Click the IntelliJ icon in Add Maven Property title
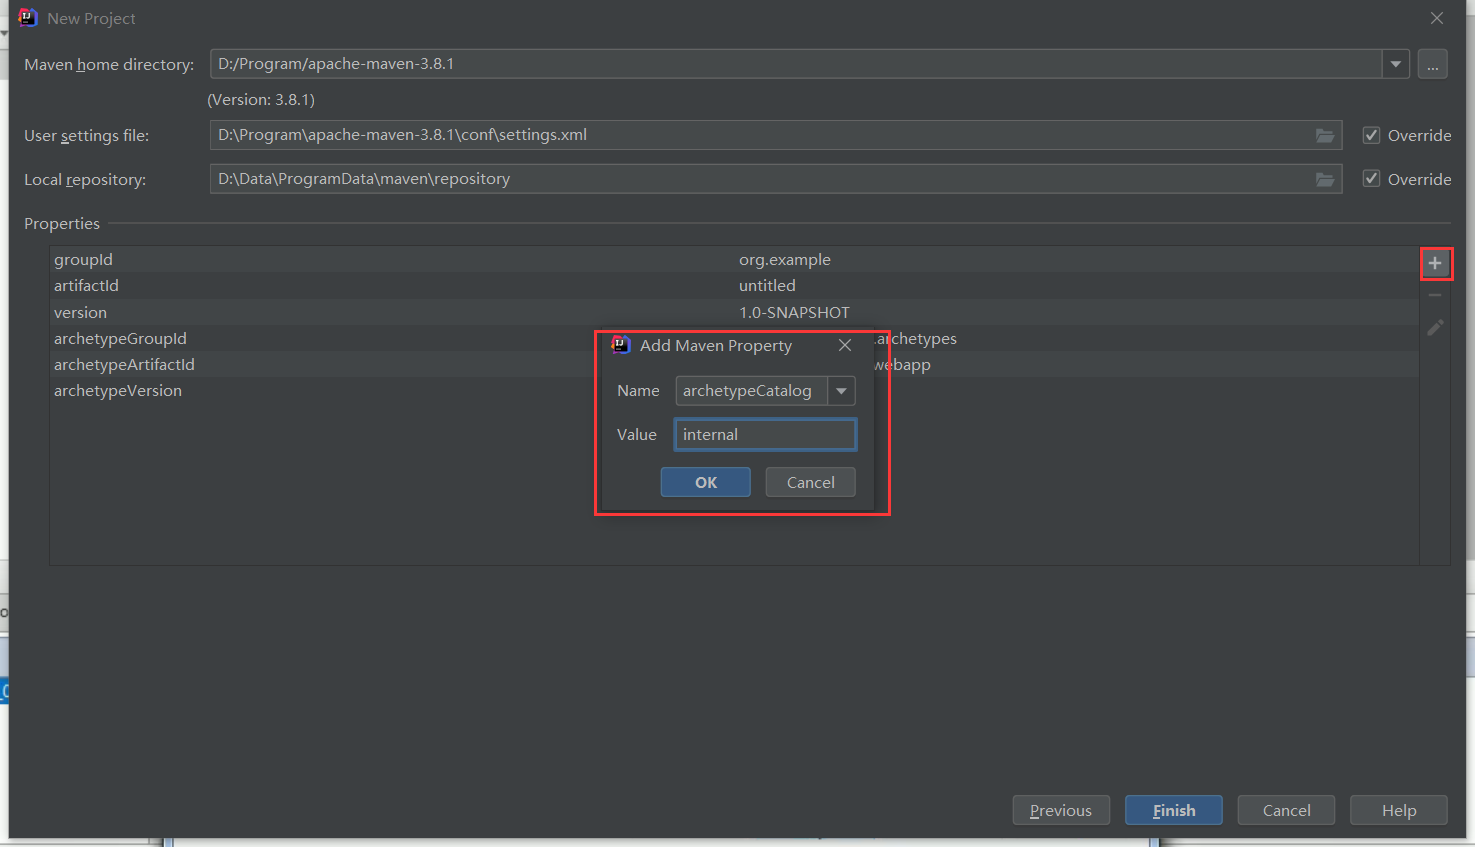Image resolution: width=1475 pixels, height=847 pixels. pos(621,345)
